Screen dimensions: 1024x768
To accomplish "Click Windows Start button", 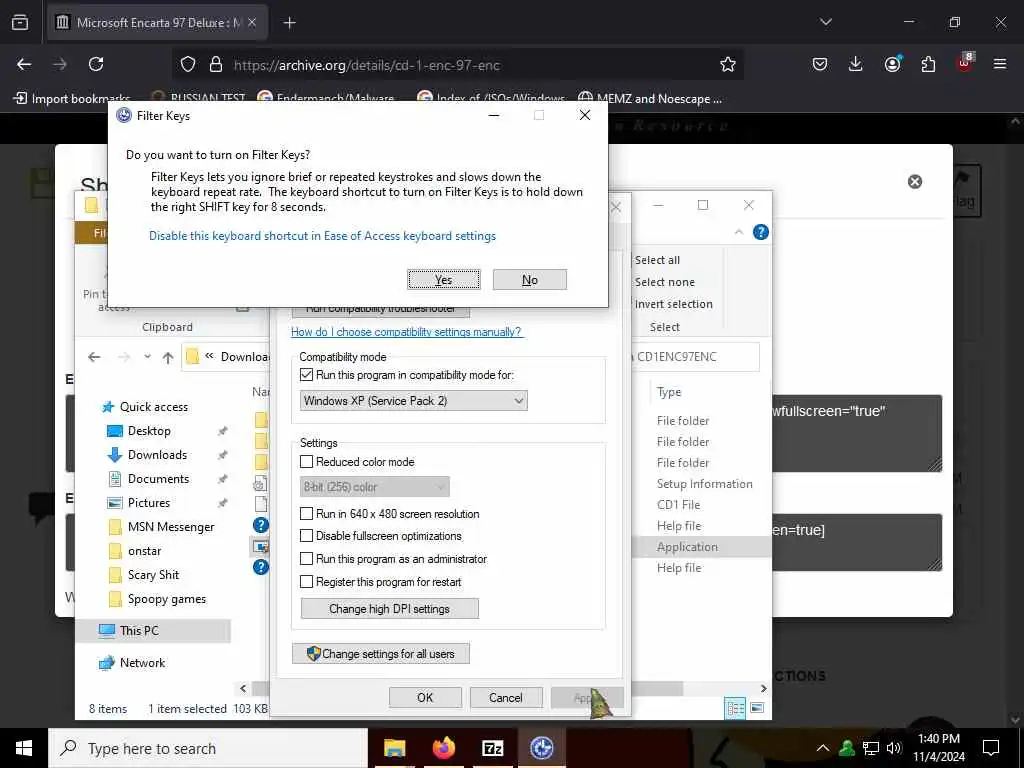I will click(x=24, y=748).
